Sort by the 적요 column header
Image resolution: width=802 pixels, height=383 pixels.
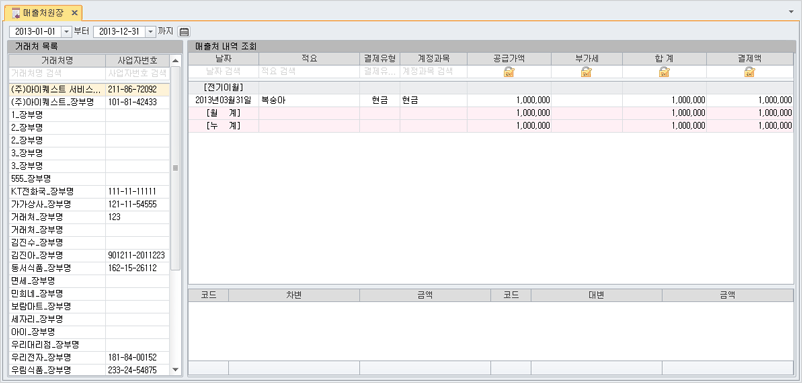[309, 59]
